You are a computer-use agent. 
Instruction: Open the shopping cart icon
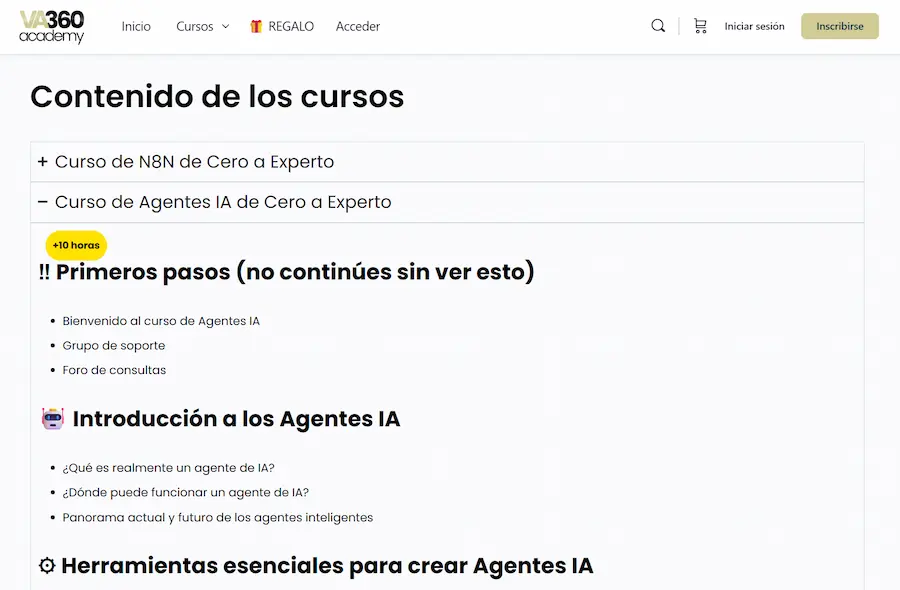pyautogui.click(x=700, y=25)
